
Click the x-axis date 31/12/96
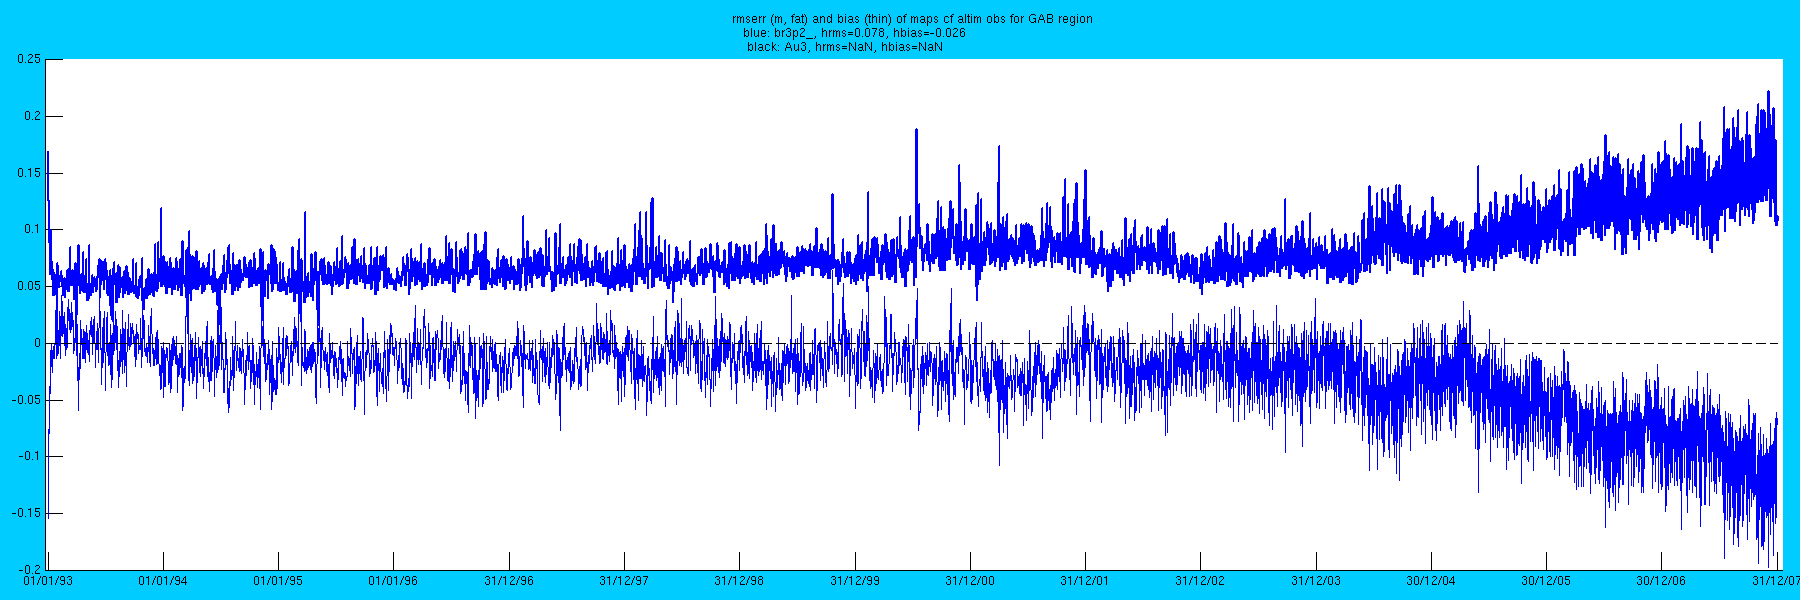point(509,580)
